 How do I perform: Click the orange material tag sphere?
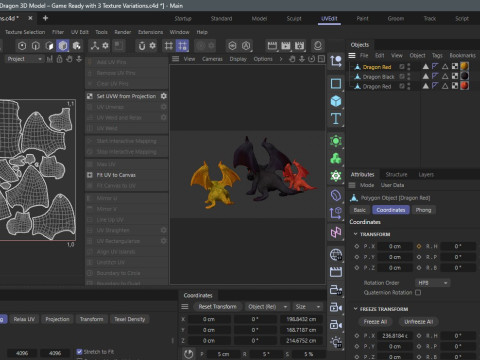pos(464,66)
